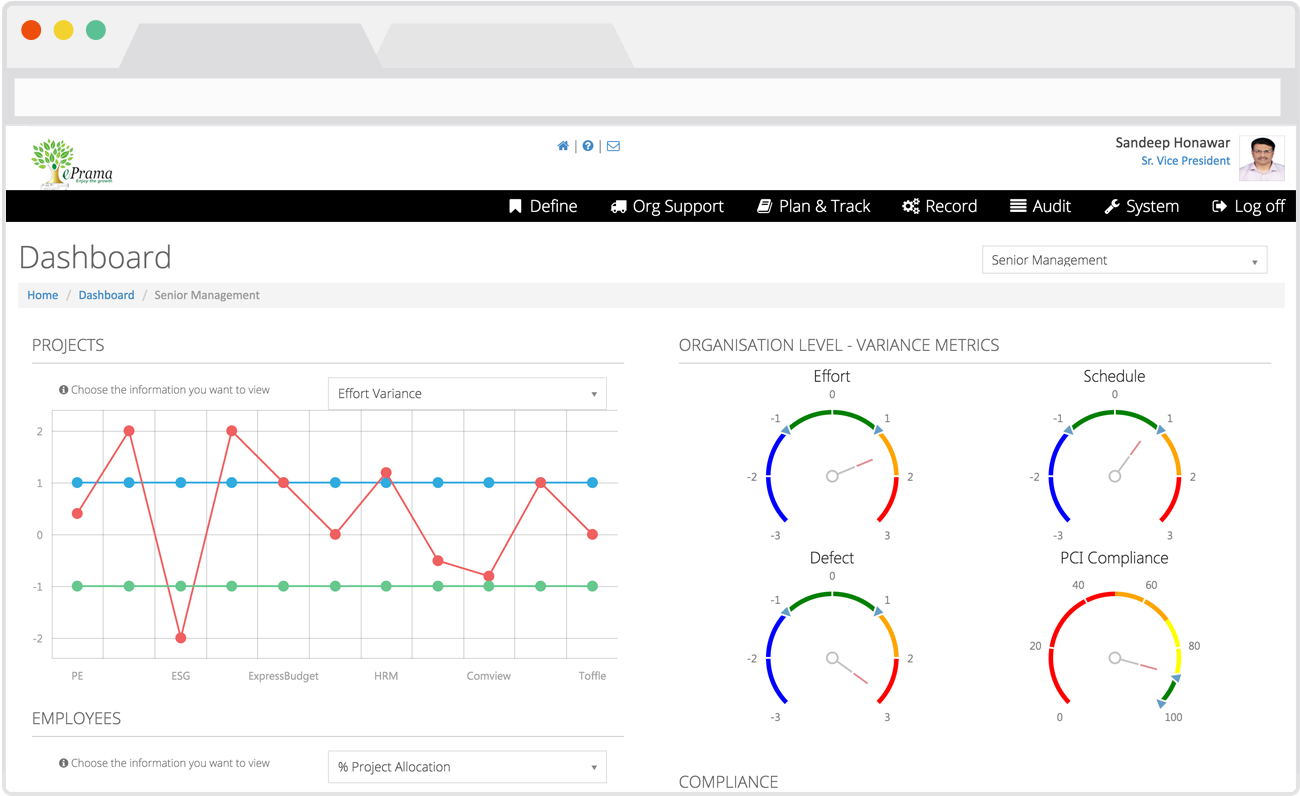
Task: Open the Audit menu
Action: point(1040,206)
